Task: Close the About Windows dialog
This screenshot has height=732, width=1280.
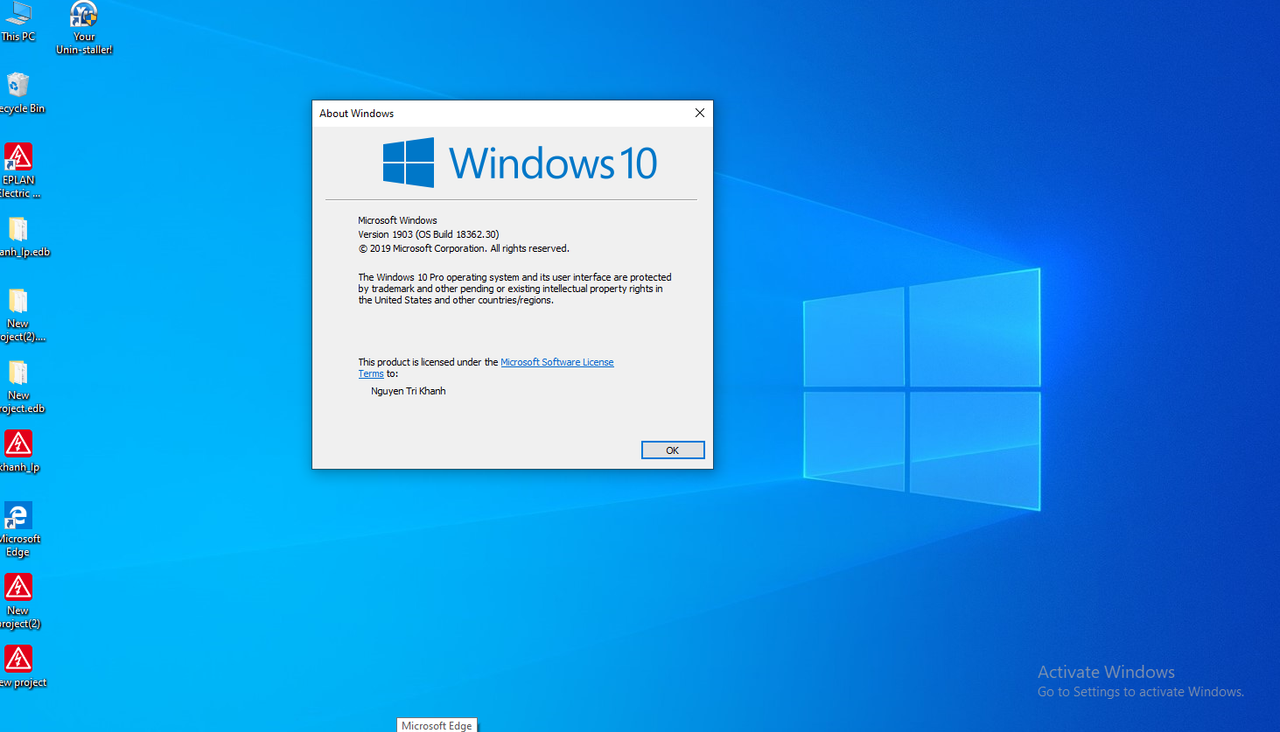Action: click(x=700, y=113)
